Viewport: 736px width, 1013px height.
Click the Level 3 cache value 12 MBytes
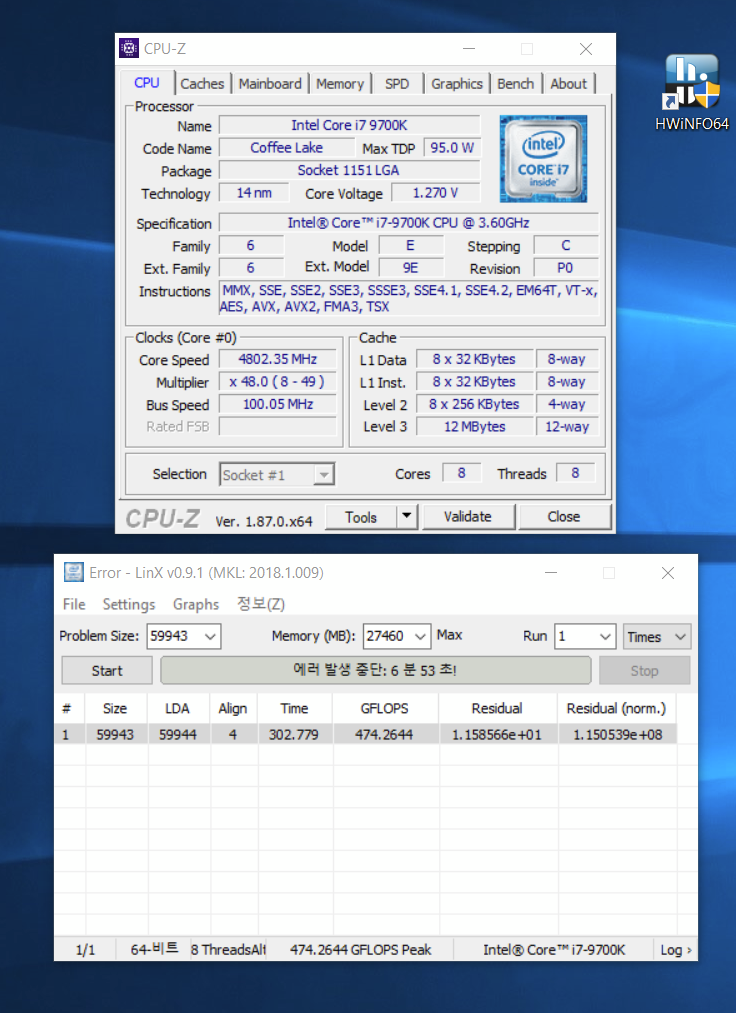[x=475, y=427]
